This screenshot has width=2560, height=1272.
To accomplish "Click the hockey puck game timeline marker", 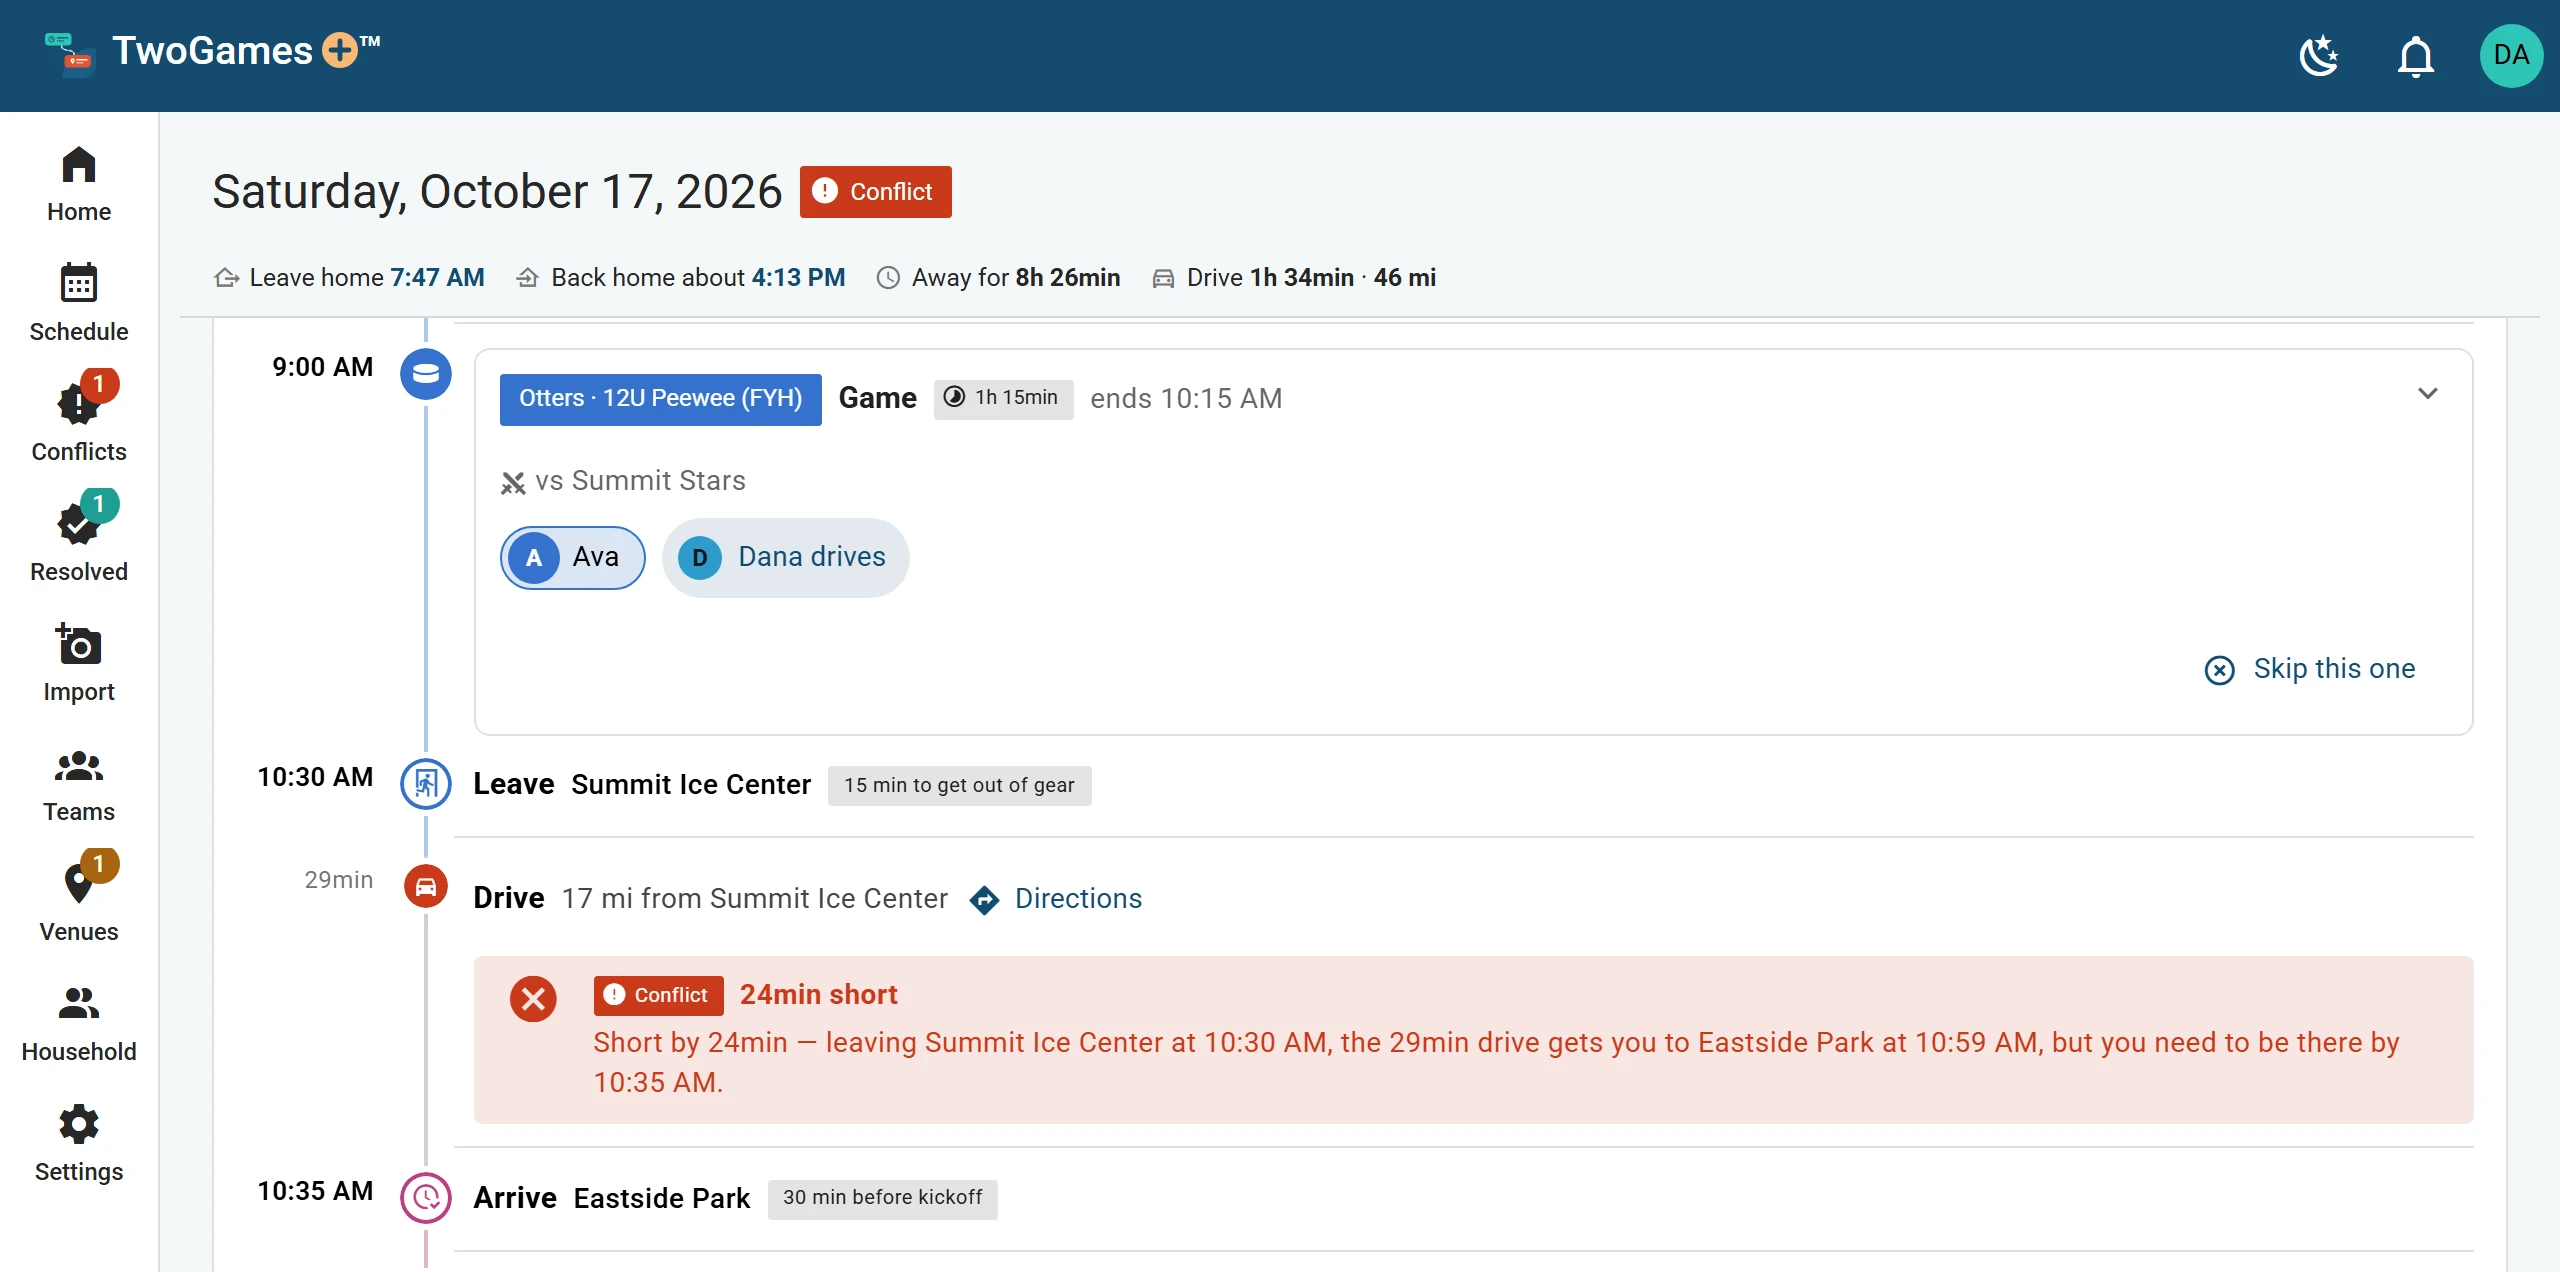I will (426, 374).
